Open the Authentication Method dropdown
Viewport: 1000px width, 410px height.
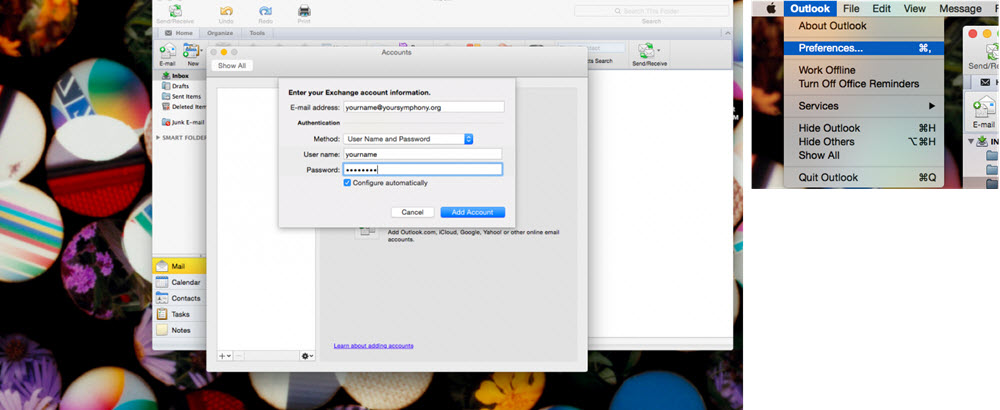point(408,138)
